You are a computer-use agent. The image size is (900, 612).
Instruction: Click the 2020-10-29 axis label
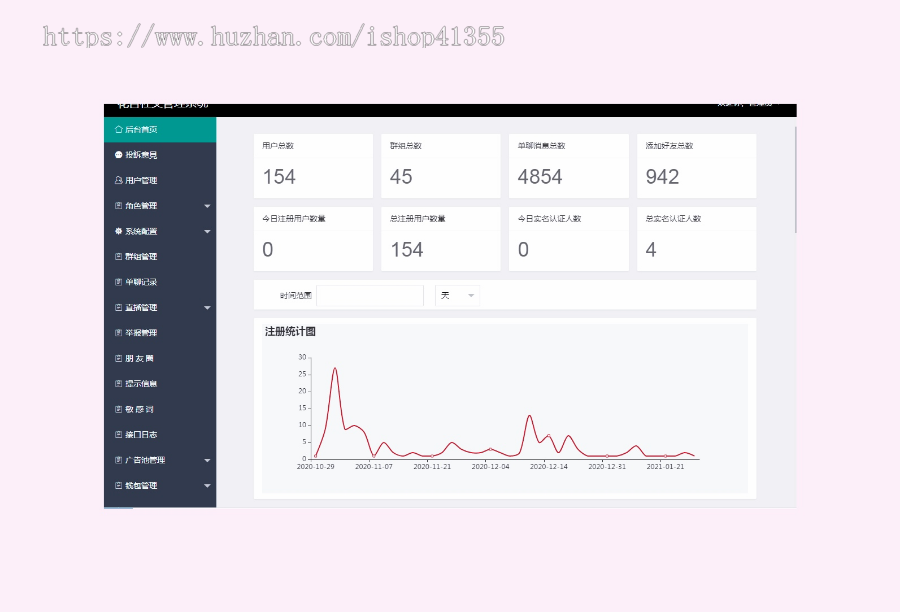pyautogui.click(x=315, y=467)
